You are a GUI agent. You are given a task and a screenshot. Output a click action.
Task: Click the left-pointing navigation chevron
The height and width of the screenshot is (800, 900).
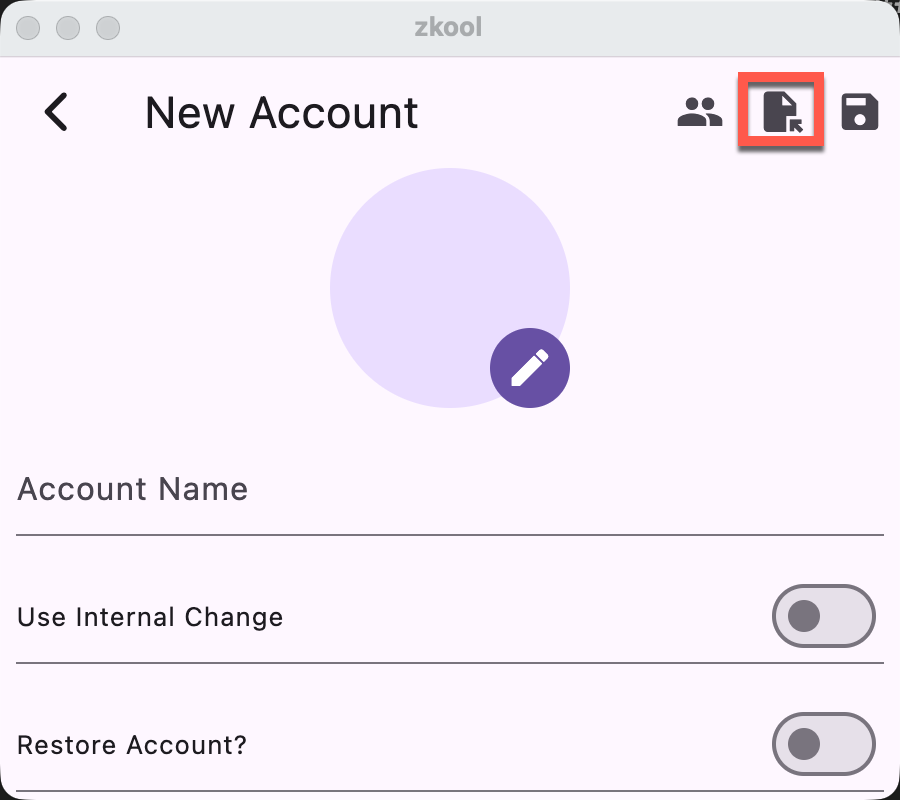tap(57, 112)
